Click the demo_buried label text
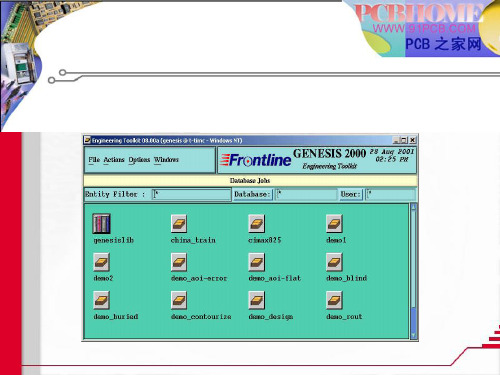500x375 pixels. [x=116, y=316]
